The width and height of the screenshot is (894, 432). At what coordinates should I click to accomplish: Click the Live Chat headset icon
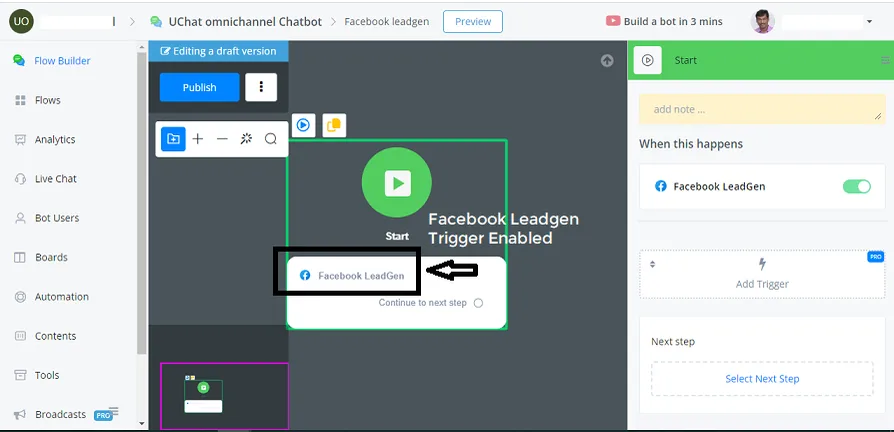pos(21,179)
